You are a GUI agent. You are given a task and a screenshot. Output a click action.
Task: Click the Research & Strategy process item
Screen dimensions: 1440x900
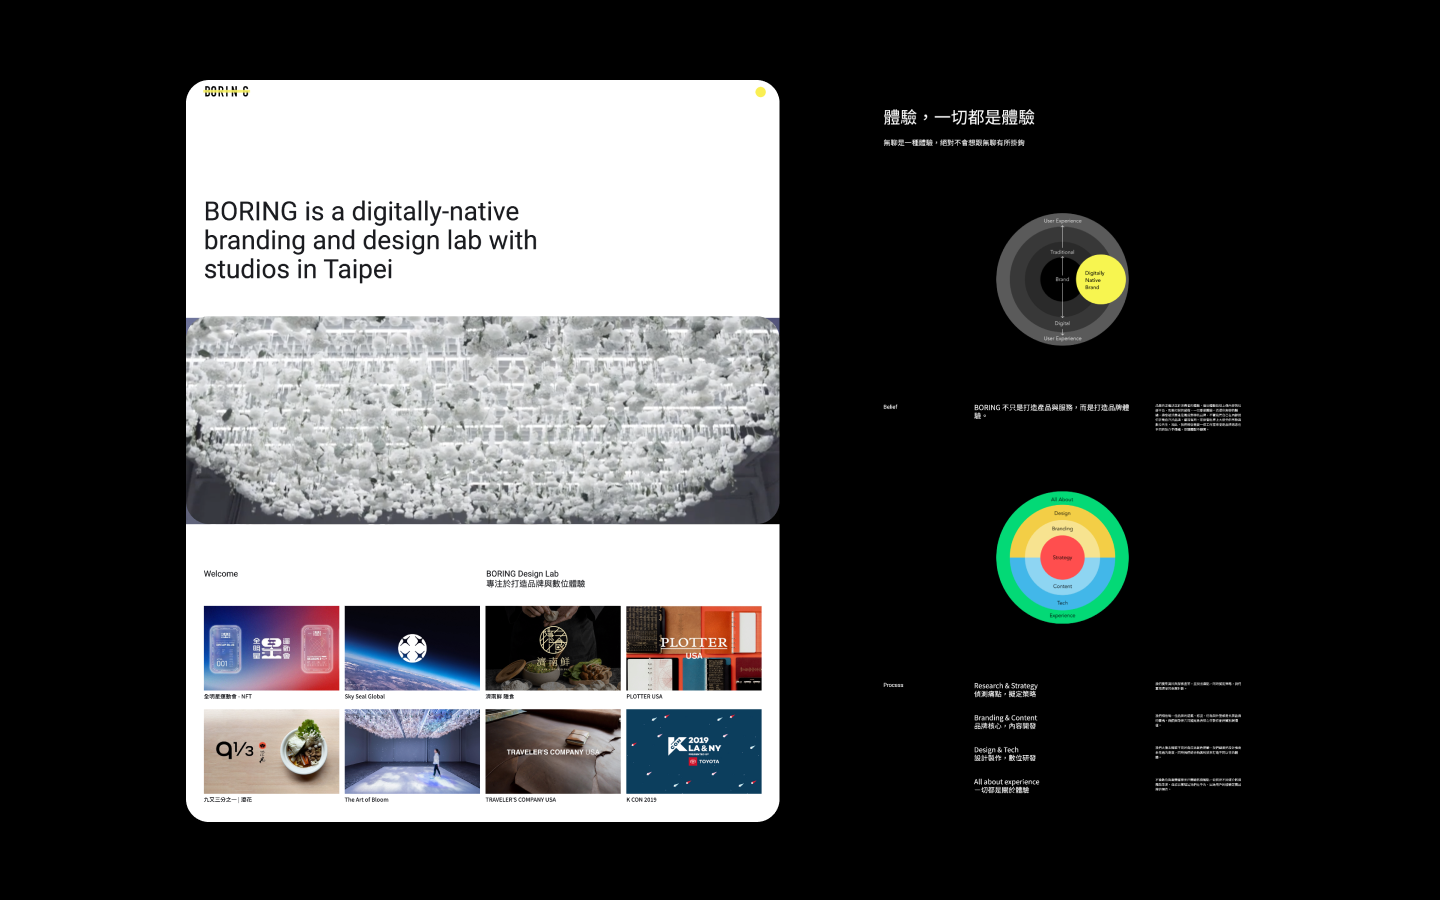1005,690
